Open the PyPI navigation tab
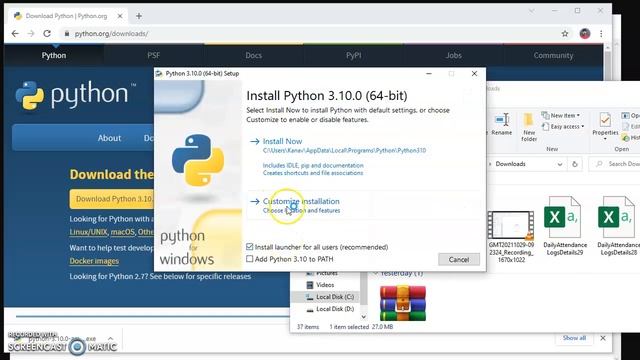 pyautogui.click(x=353, y=55)
